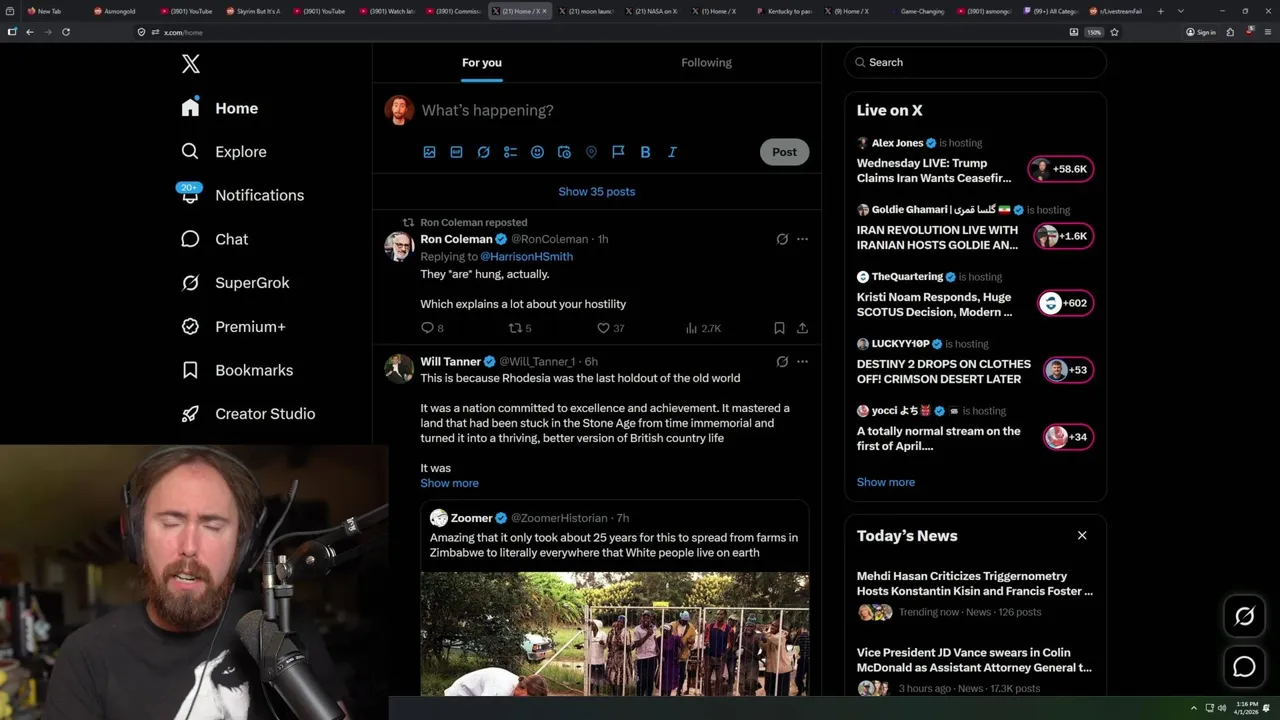Viewport: 1280px width, 720px height.
Task: Join Alex Jones live stream +58.6K
Action: coord(1061,169)
